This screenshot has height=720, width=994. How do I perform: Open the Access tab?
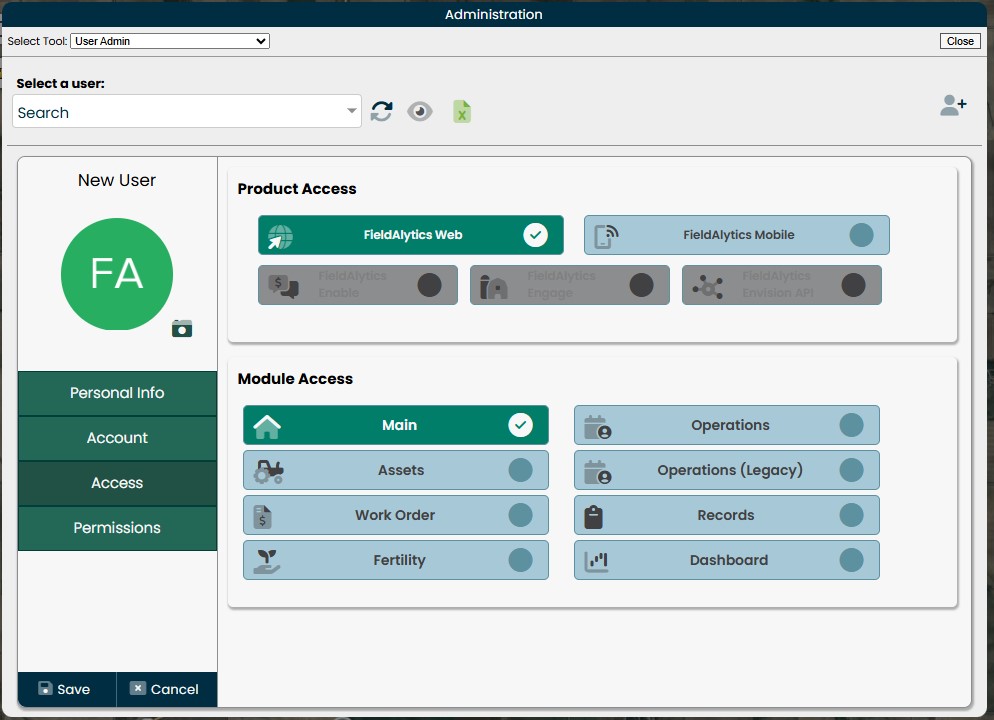point(117,483)
